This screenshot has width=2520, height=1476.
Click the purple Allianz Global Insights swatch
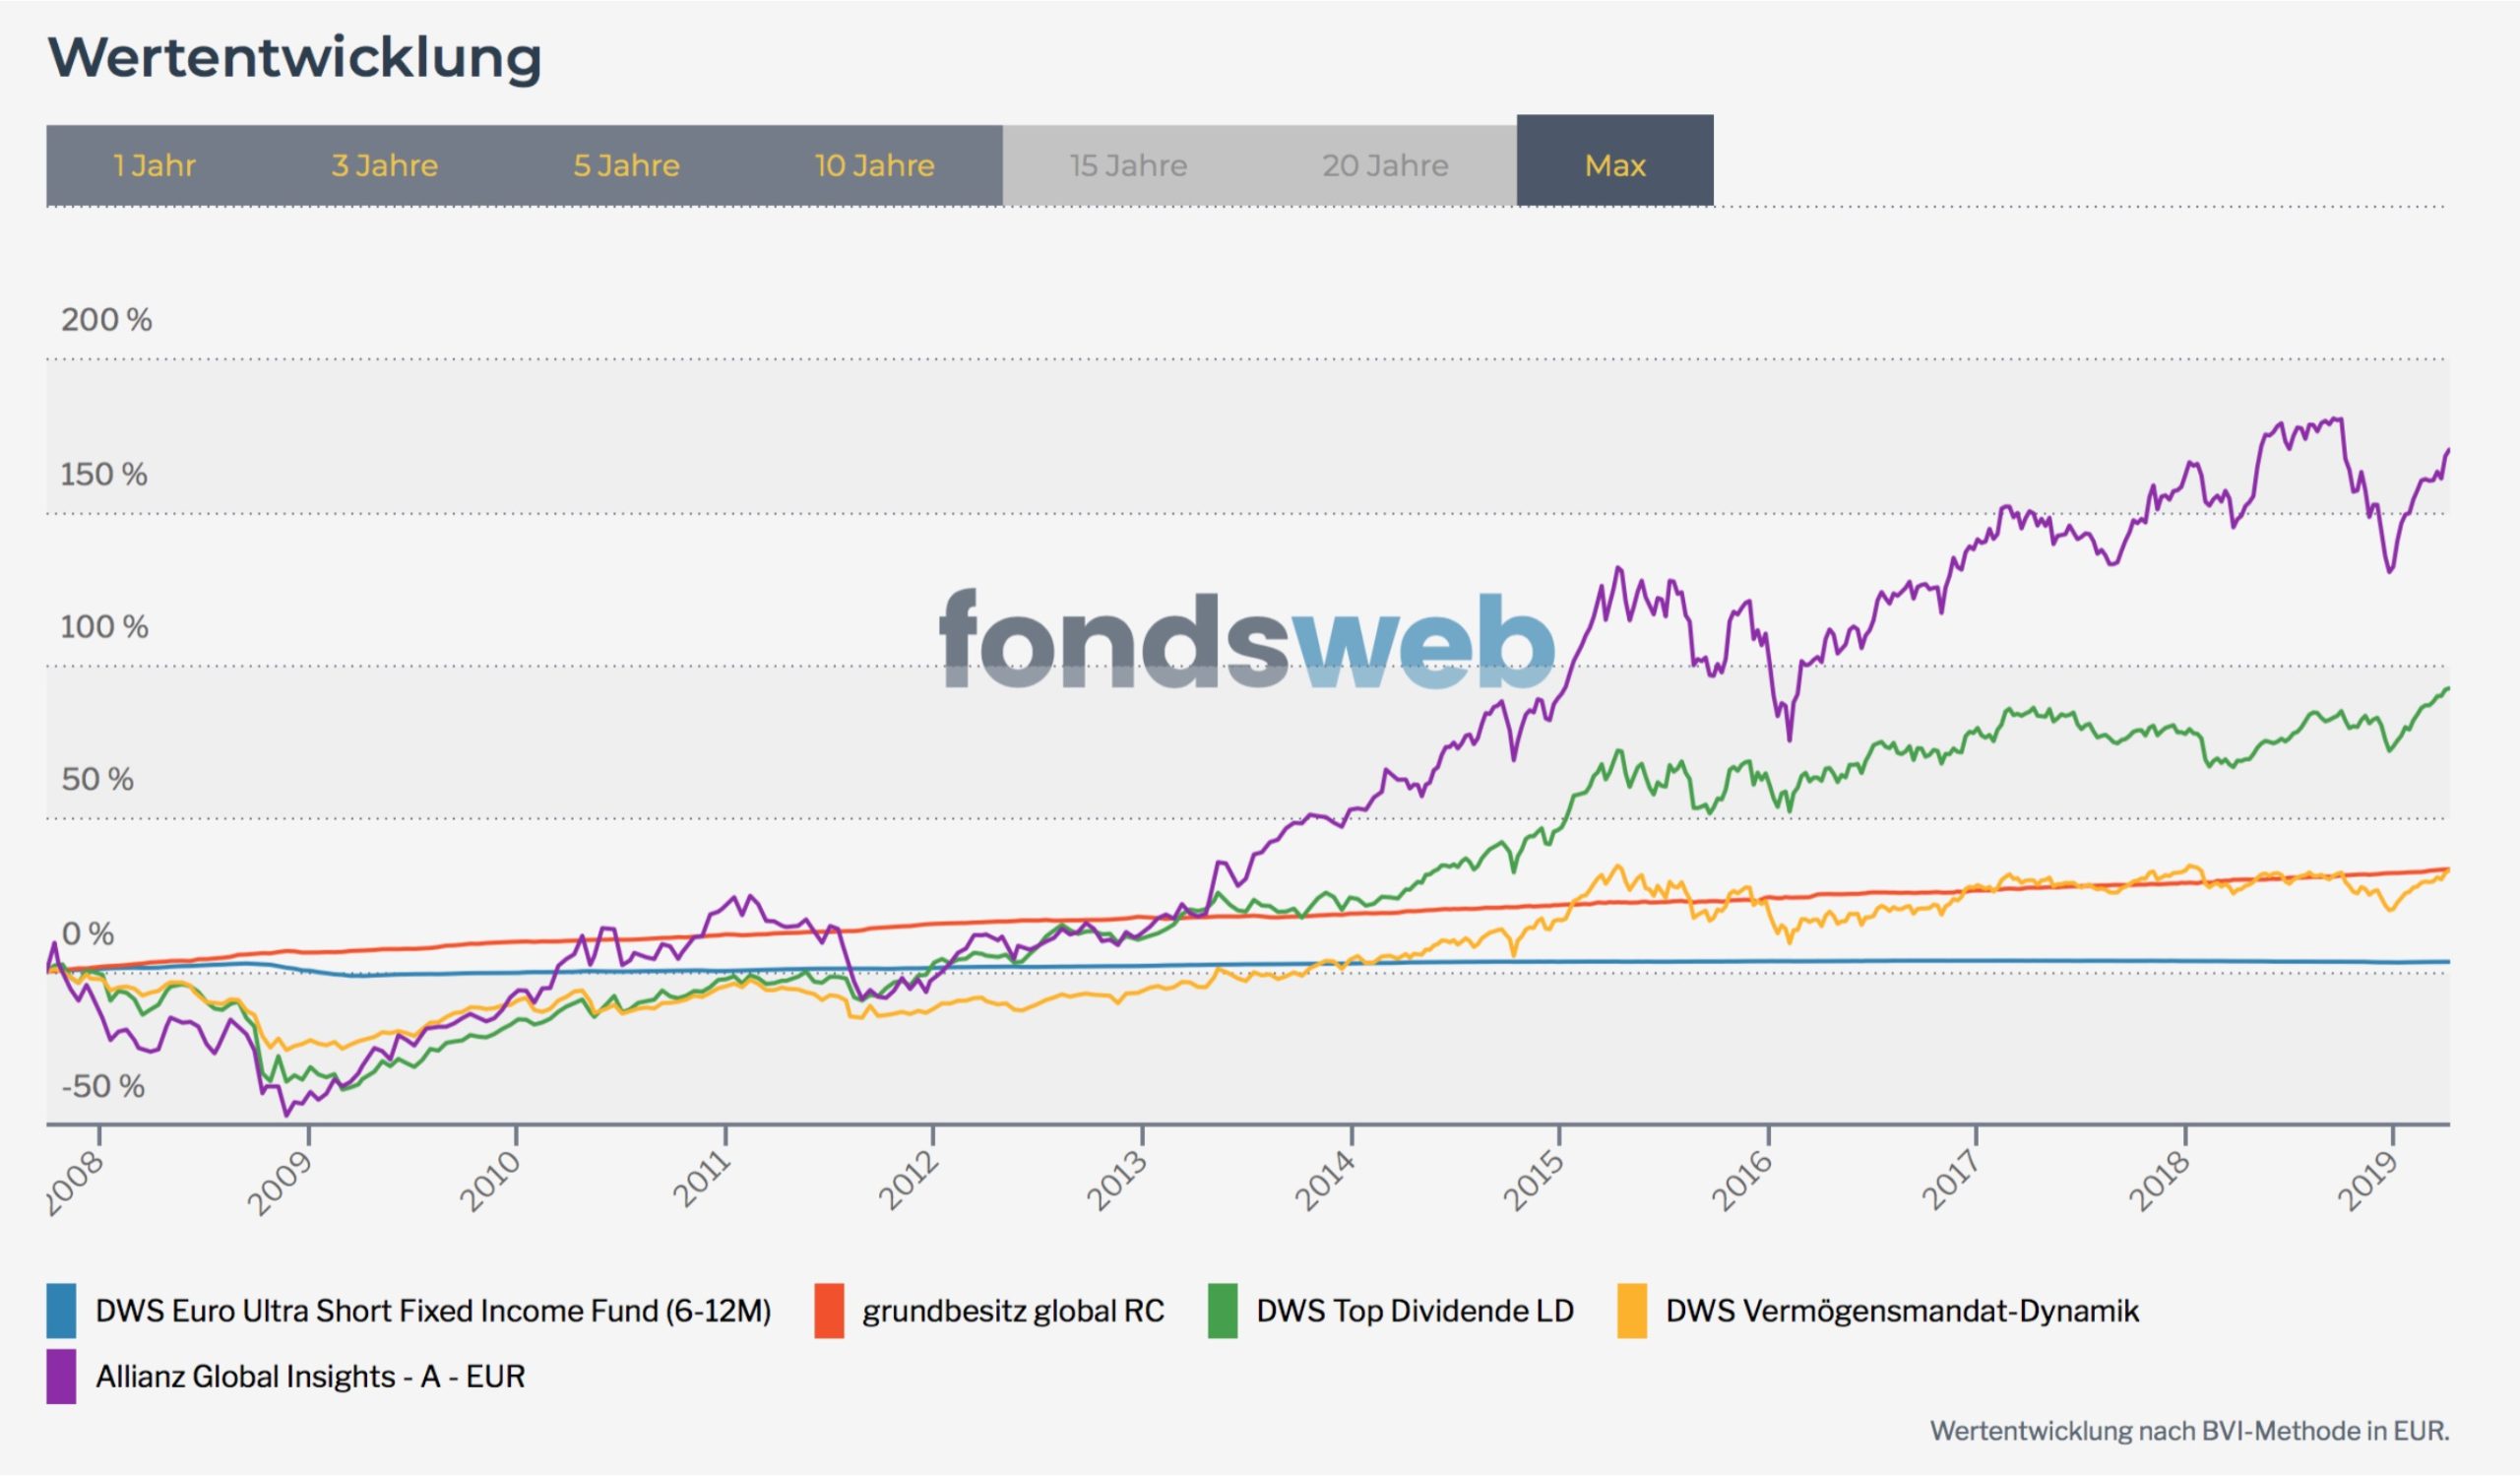tap(61, 1377)
